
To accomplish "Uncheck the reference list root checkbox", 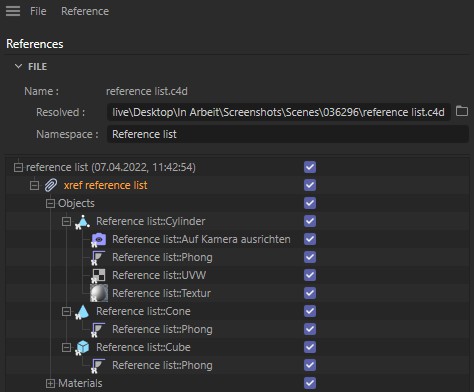I will point(310,167).
